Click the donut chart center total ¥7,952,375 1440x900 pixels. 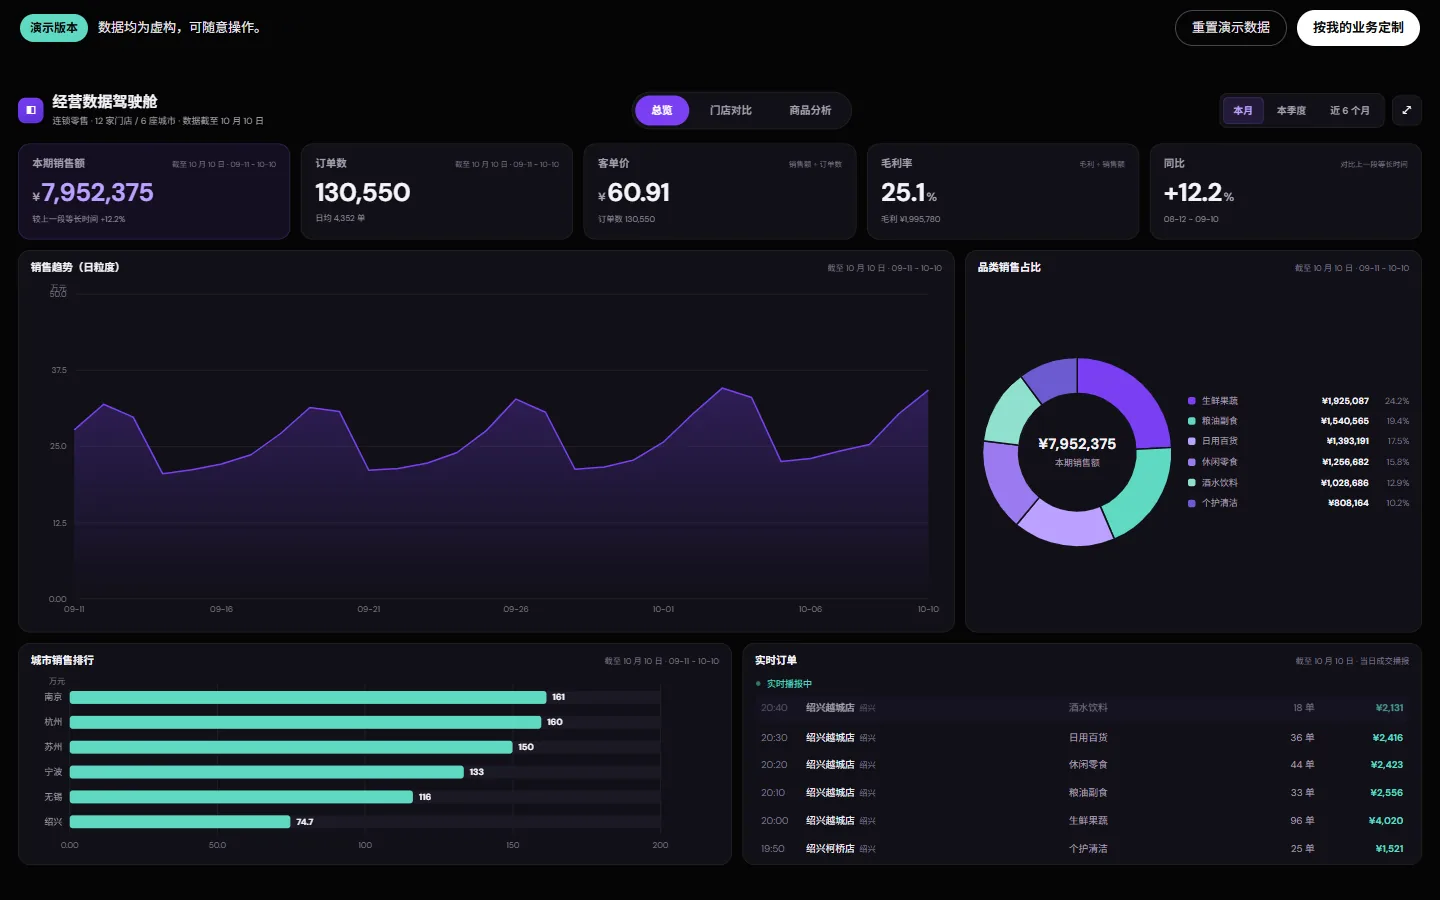(1077, 444)
